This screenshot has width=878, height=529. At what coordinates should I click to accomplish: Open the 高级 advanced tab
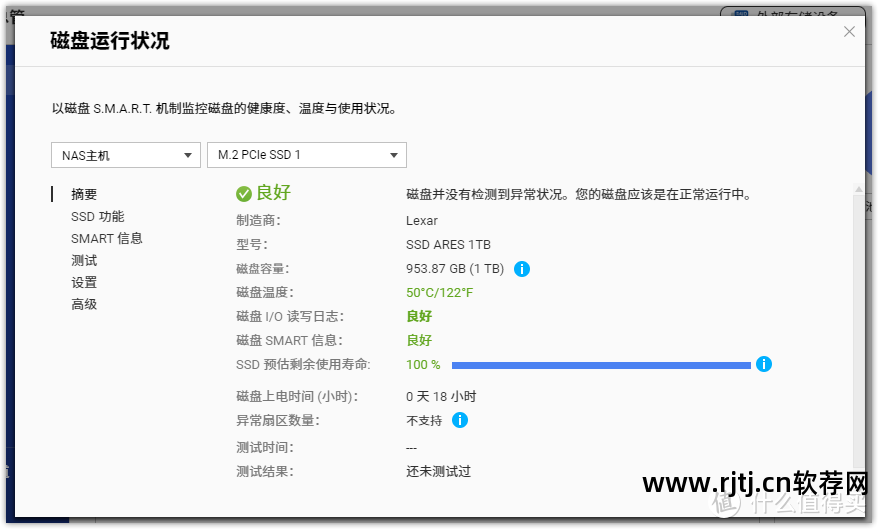pos(84,305)
